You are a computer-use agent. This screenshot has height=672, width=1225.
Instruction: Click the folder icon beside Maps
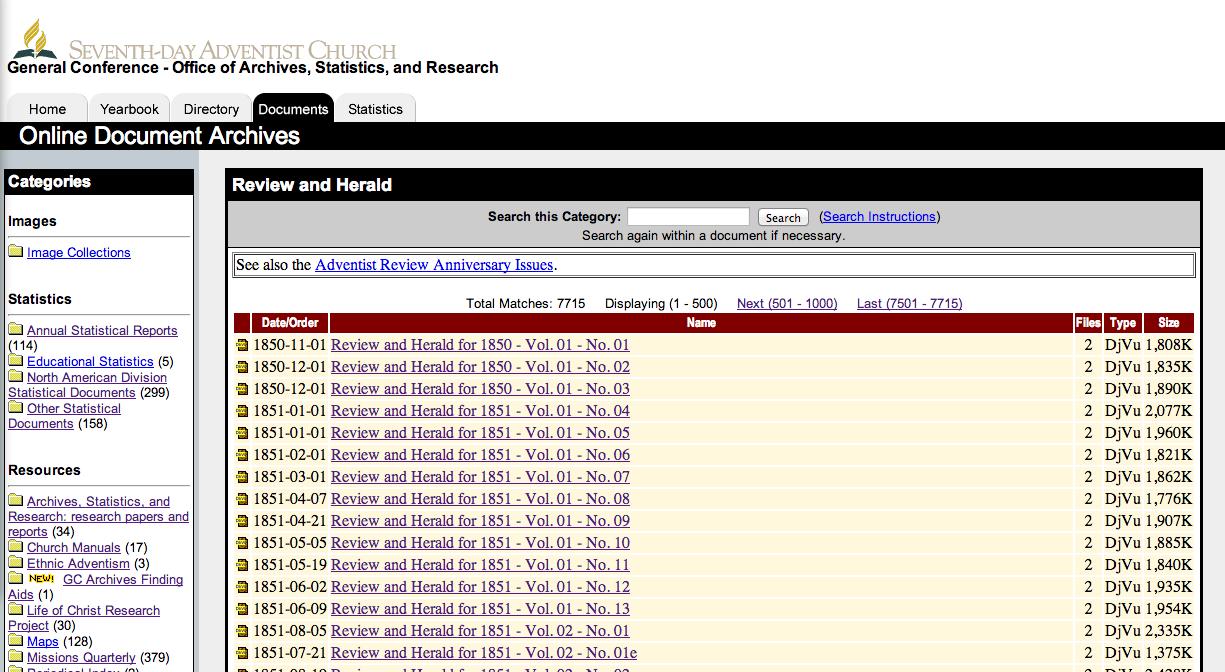pos(16,640)
